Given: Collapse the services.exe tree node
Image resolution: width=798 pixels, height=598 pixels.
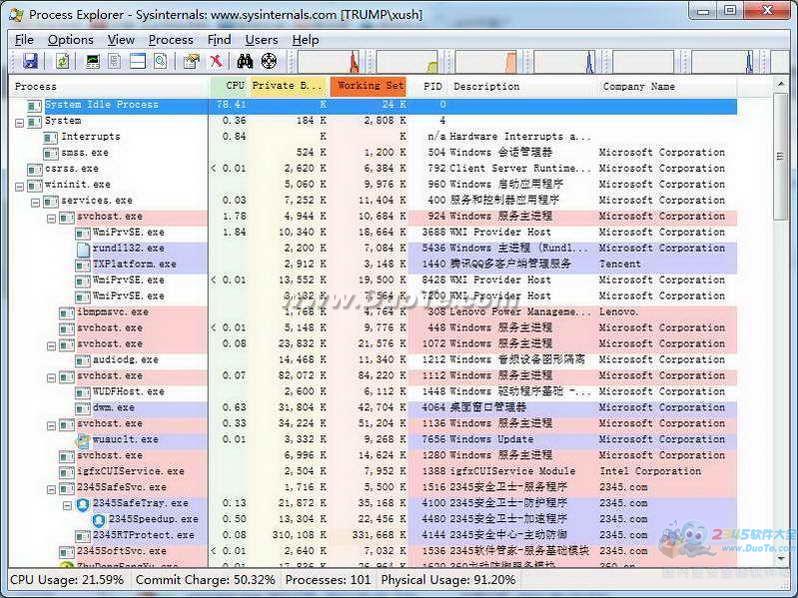Looking at the screenshot, I should [x=37, y=201].
